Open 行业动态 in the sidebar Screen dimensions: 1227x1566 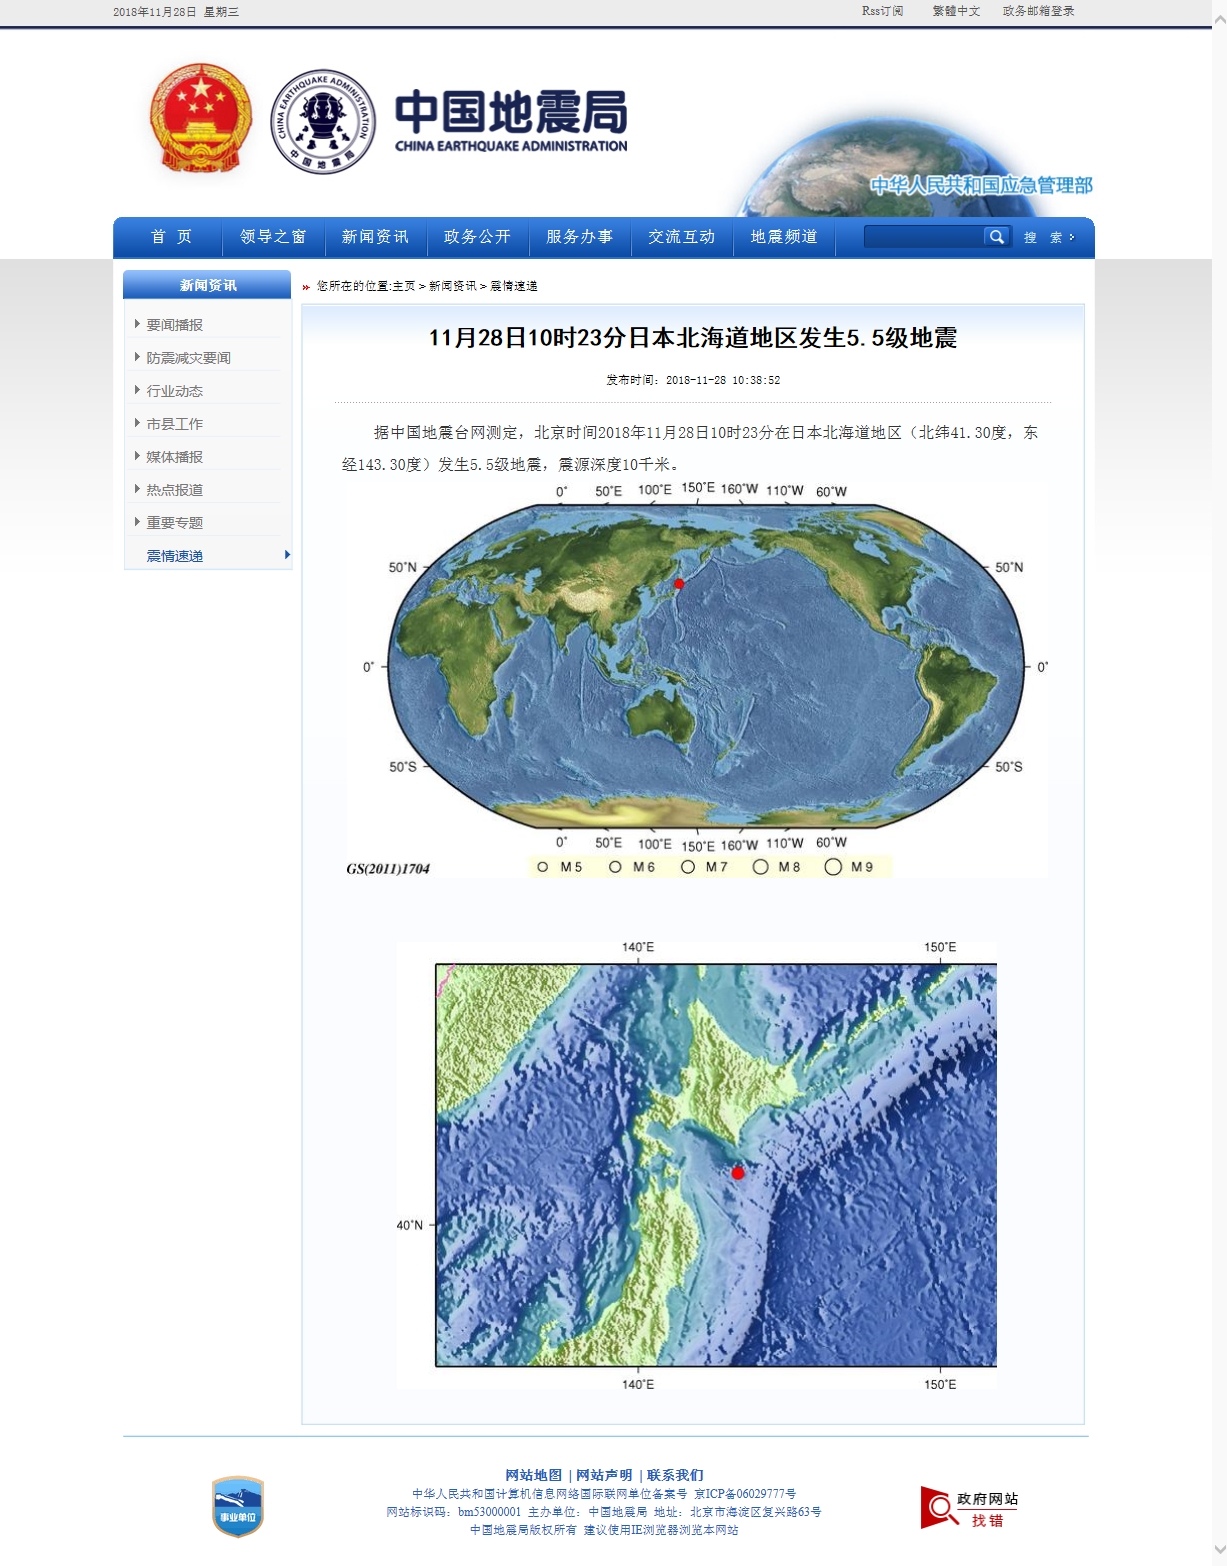tap(175, 391)
